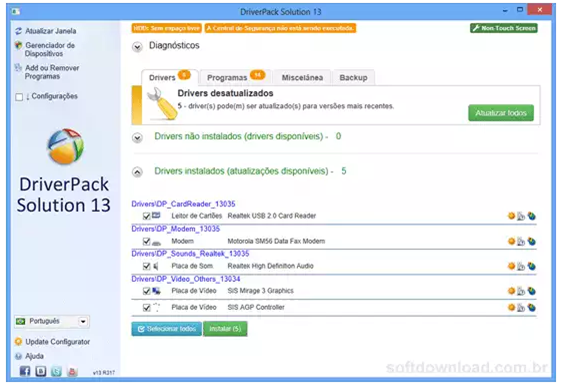Click the SiS AGP Controller text
Image resolution: width=561 pixels, height=390 pixels.
tap(256, 307)
